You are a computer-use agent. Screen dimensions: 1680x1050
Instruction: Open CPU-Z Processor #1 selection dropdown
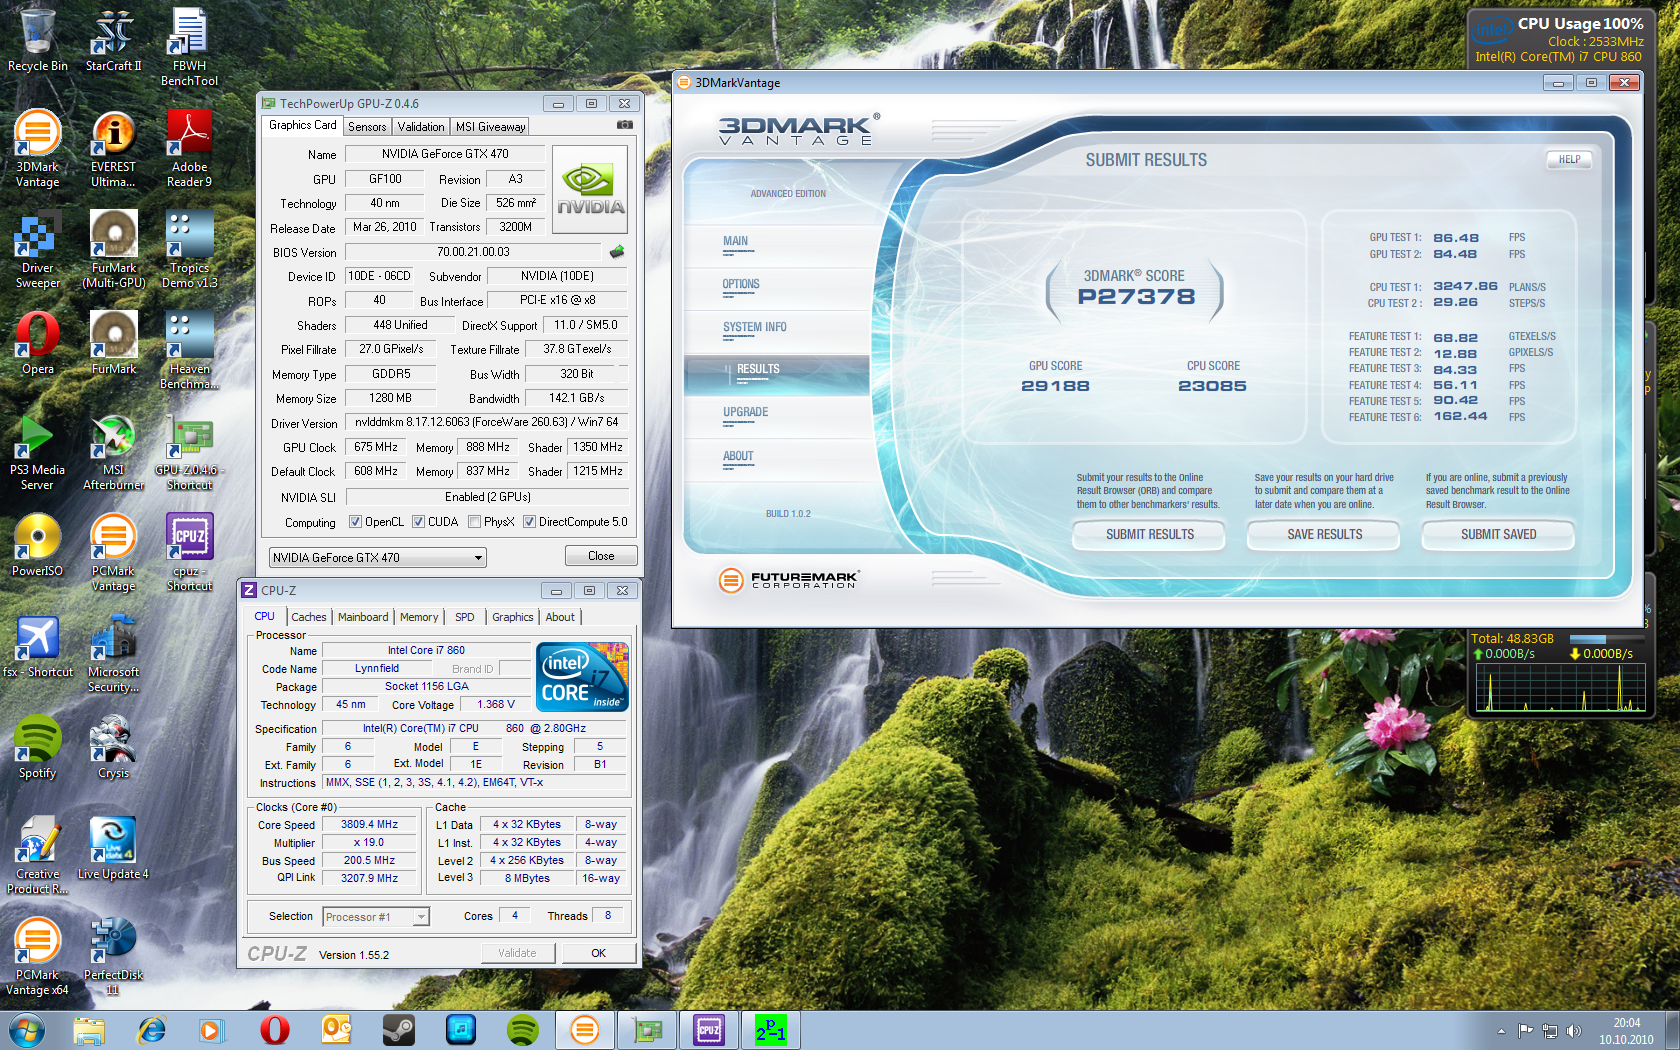(x=421, y=917)
